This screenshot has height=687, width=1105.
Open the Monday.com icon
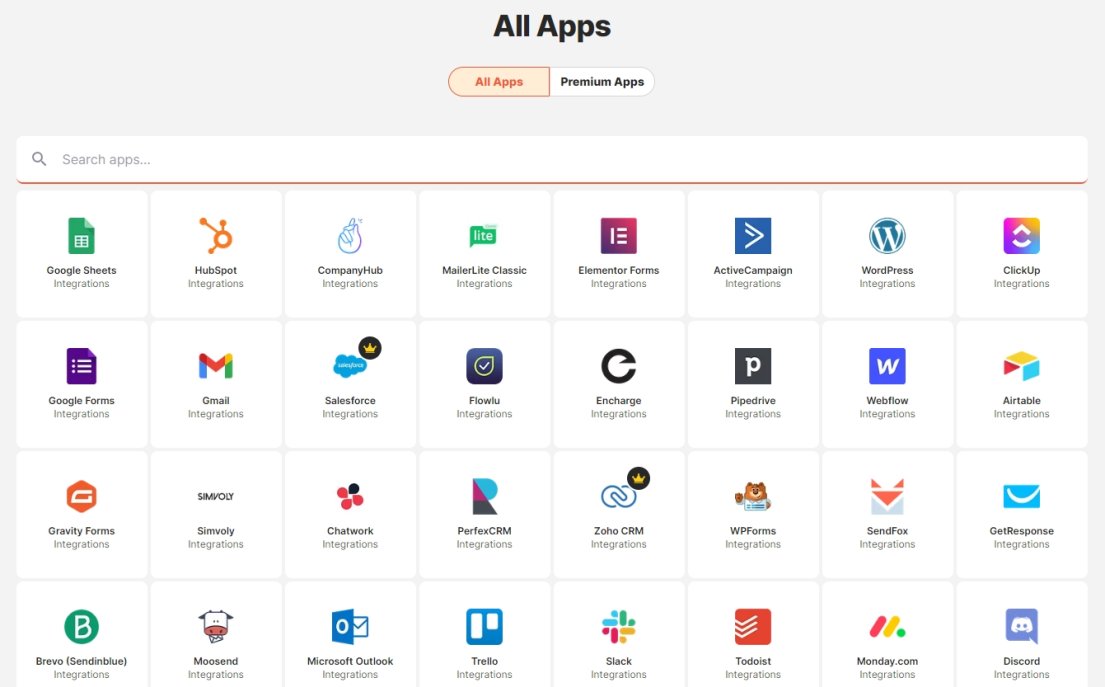[x=887, y=626]
